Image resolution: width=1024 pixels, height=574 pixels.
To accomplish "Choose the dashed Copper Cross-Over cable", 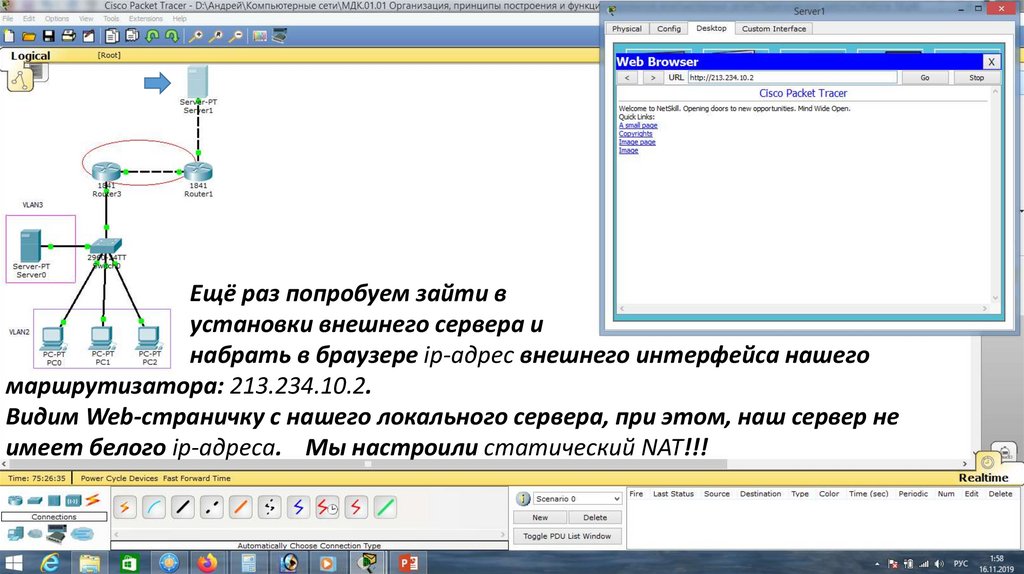I will point(212,507).
